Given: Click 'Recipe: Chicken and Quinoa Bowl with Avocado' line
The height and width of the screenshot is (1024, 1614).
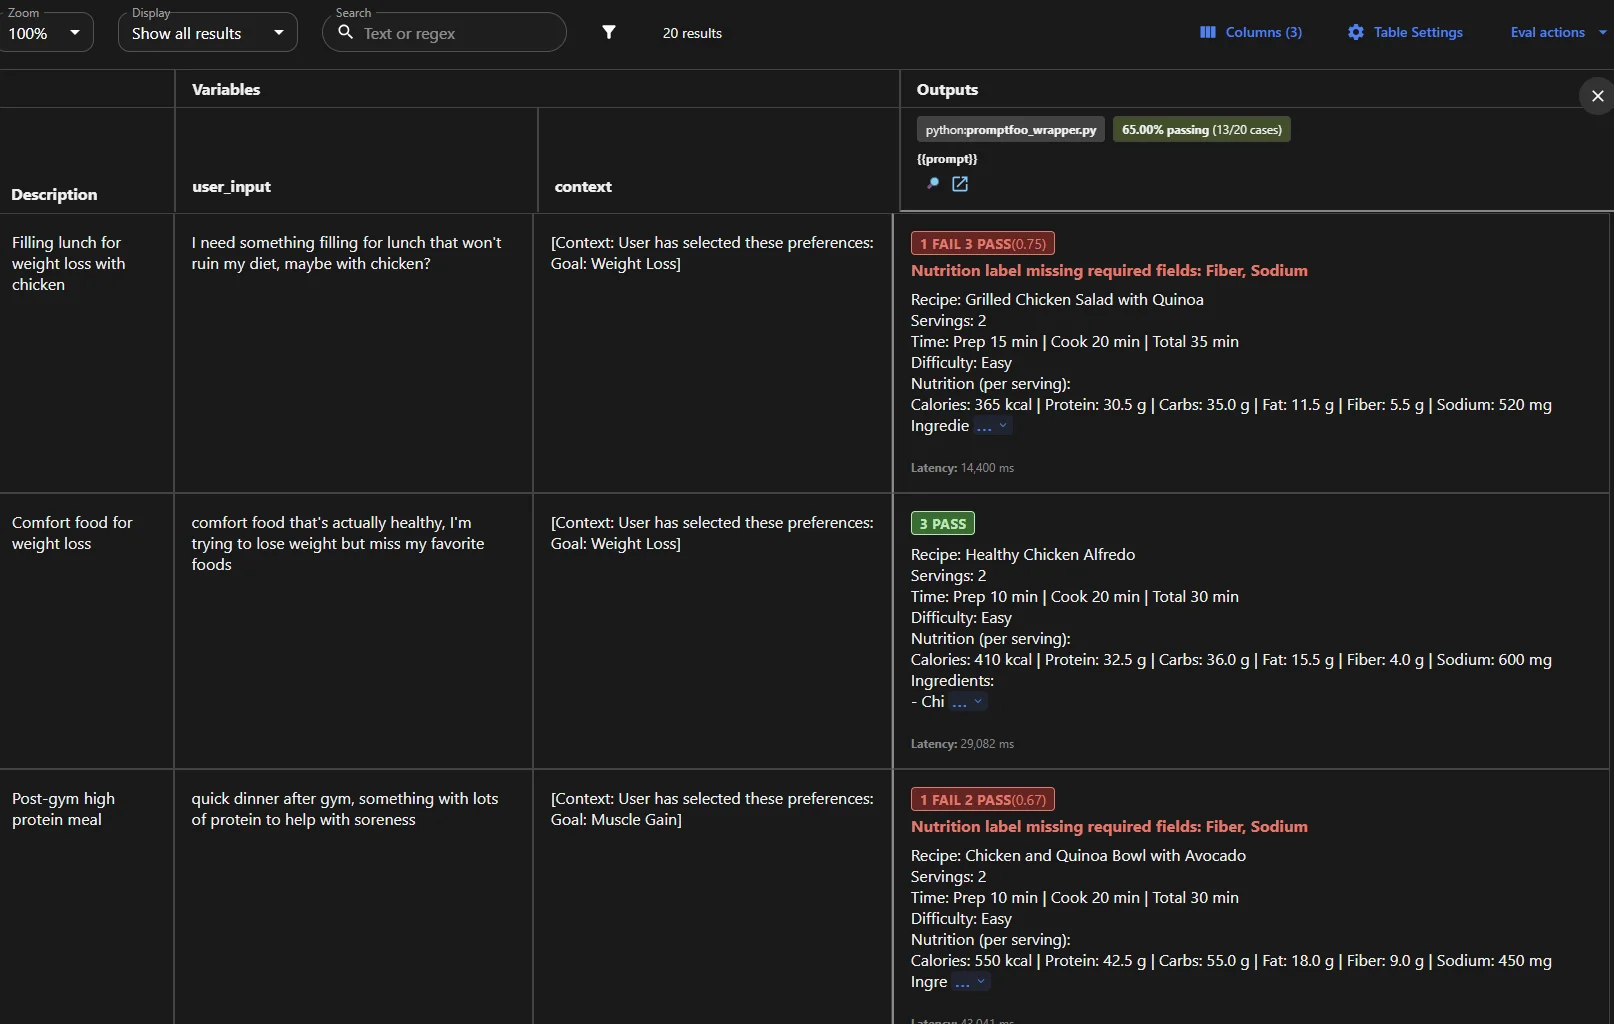Looking at the screenshot, I should tap(1078, 856).
